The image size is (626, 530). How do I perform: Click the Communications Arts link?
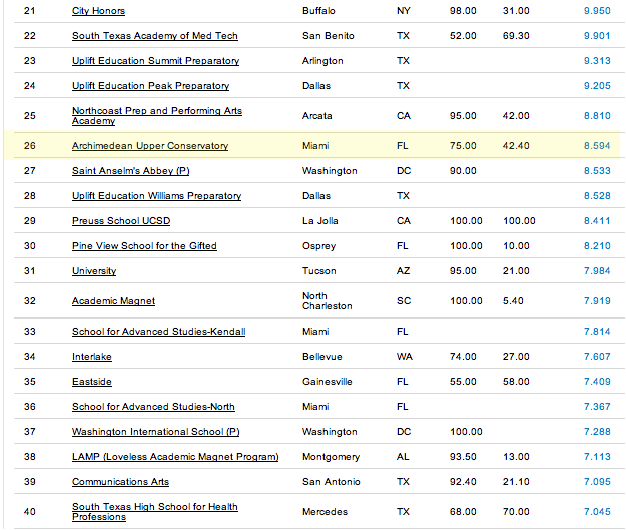pos(121,482)
